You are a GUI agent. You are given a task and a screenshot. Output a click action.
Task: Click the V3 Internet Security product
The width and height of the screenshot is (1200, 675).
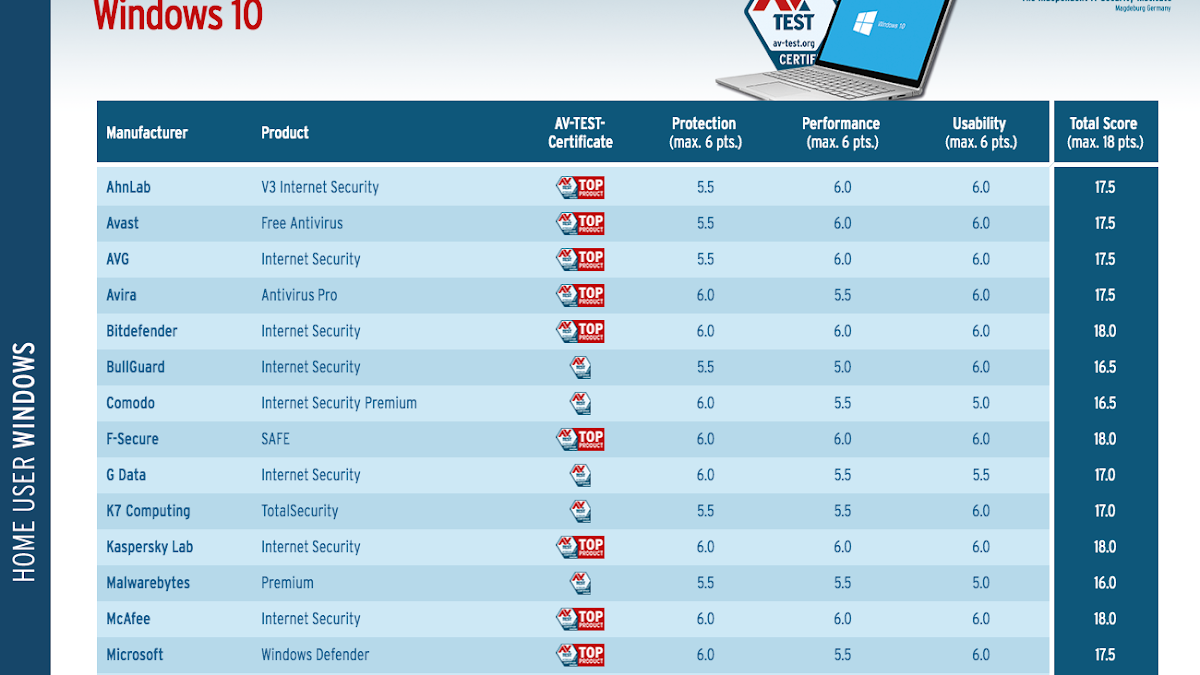click(x=320, y=187)
